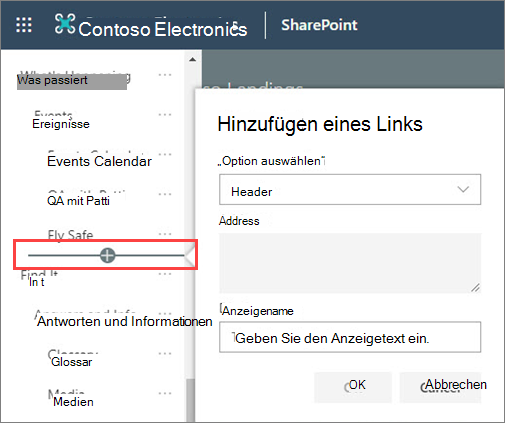Select Was passiert navigation item
This screenshot has width=505, height=423.
pyautogui.click(x=52, y=80)
